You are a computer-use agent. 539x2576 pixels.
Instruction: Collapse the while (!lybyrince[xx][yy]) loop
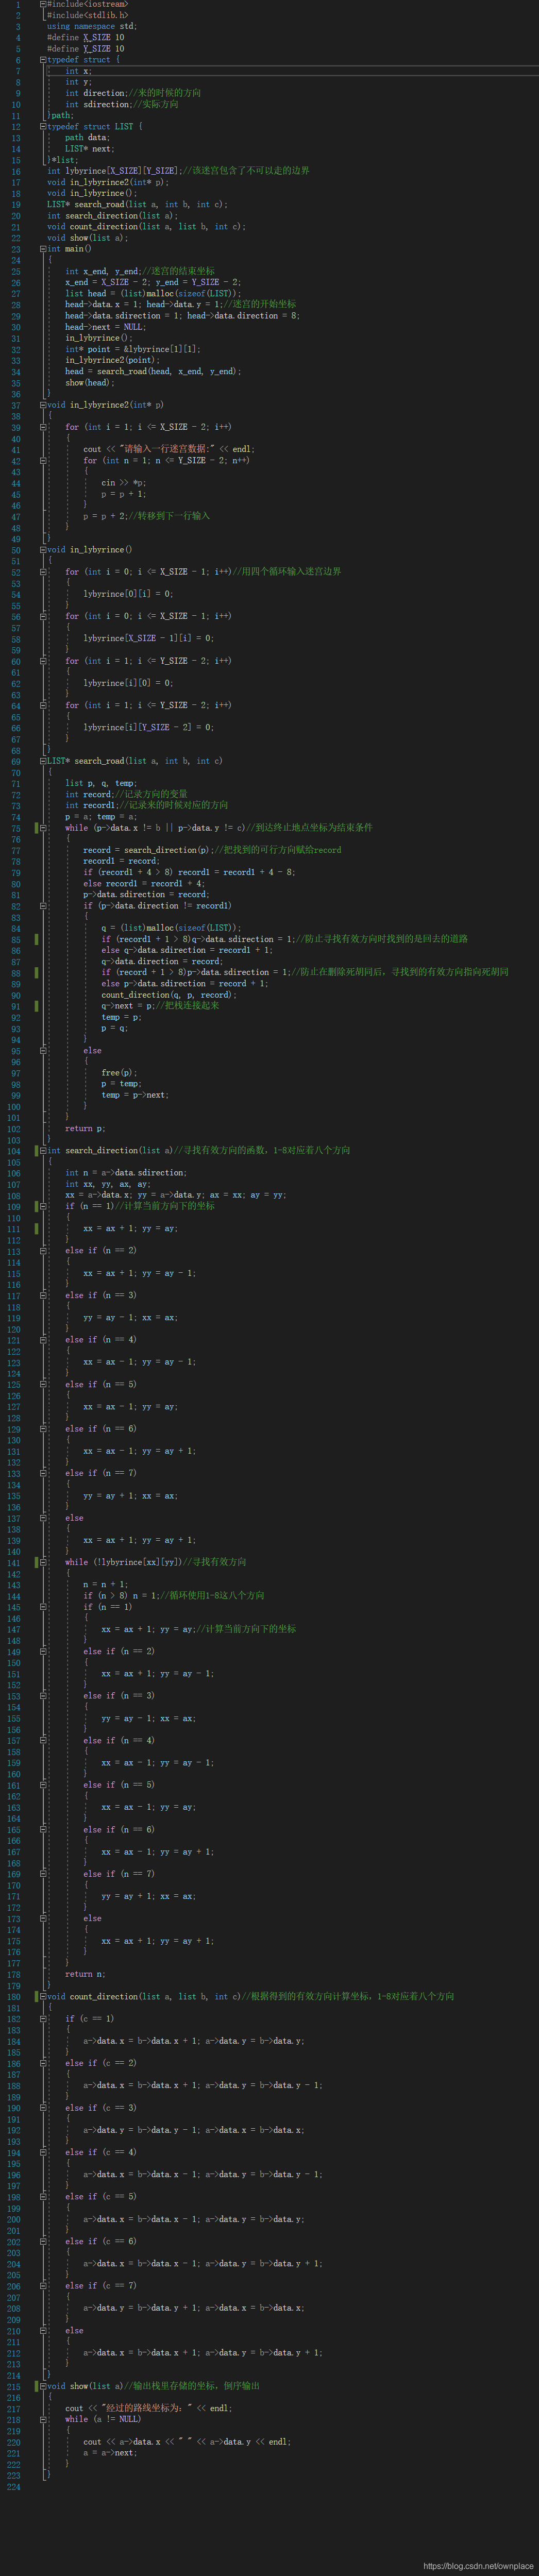43,1562
